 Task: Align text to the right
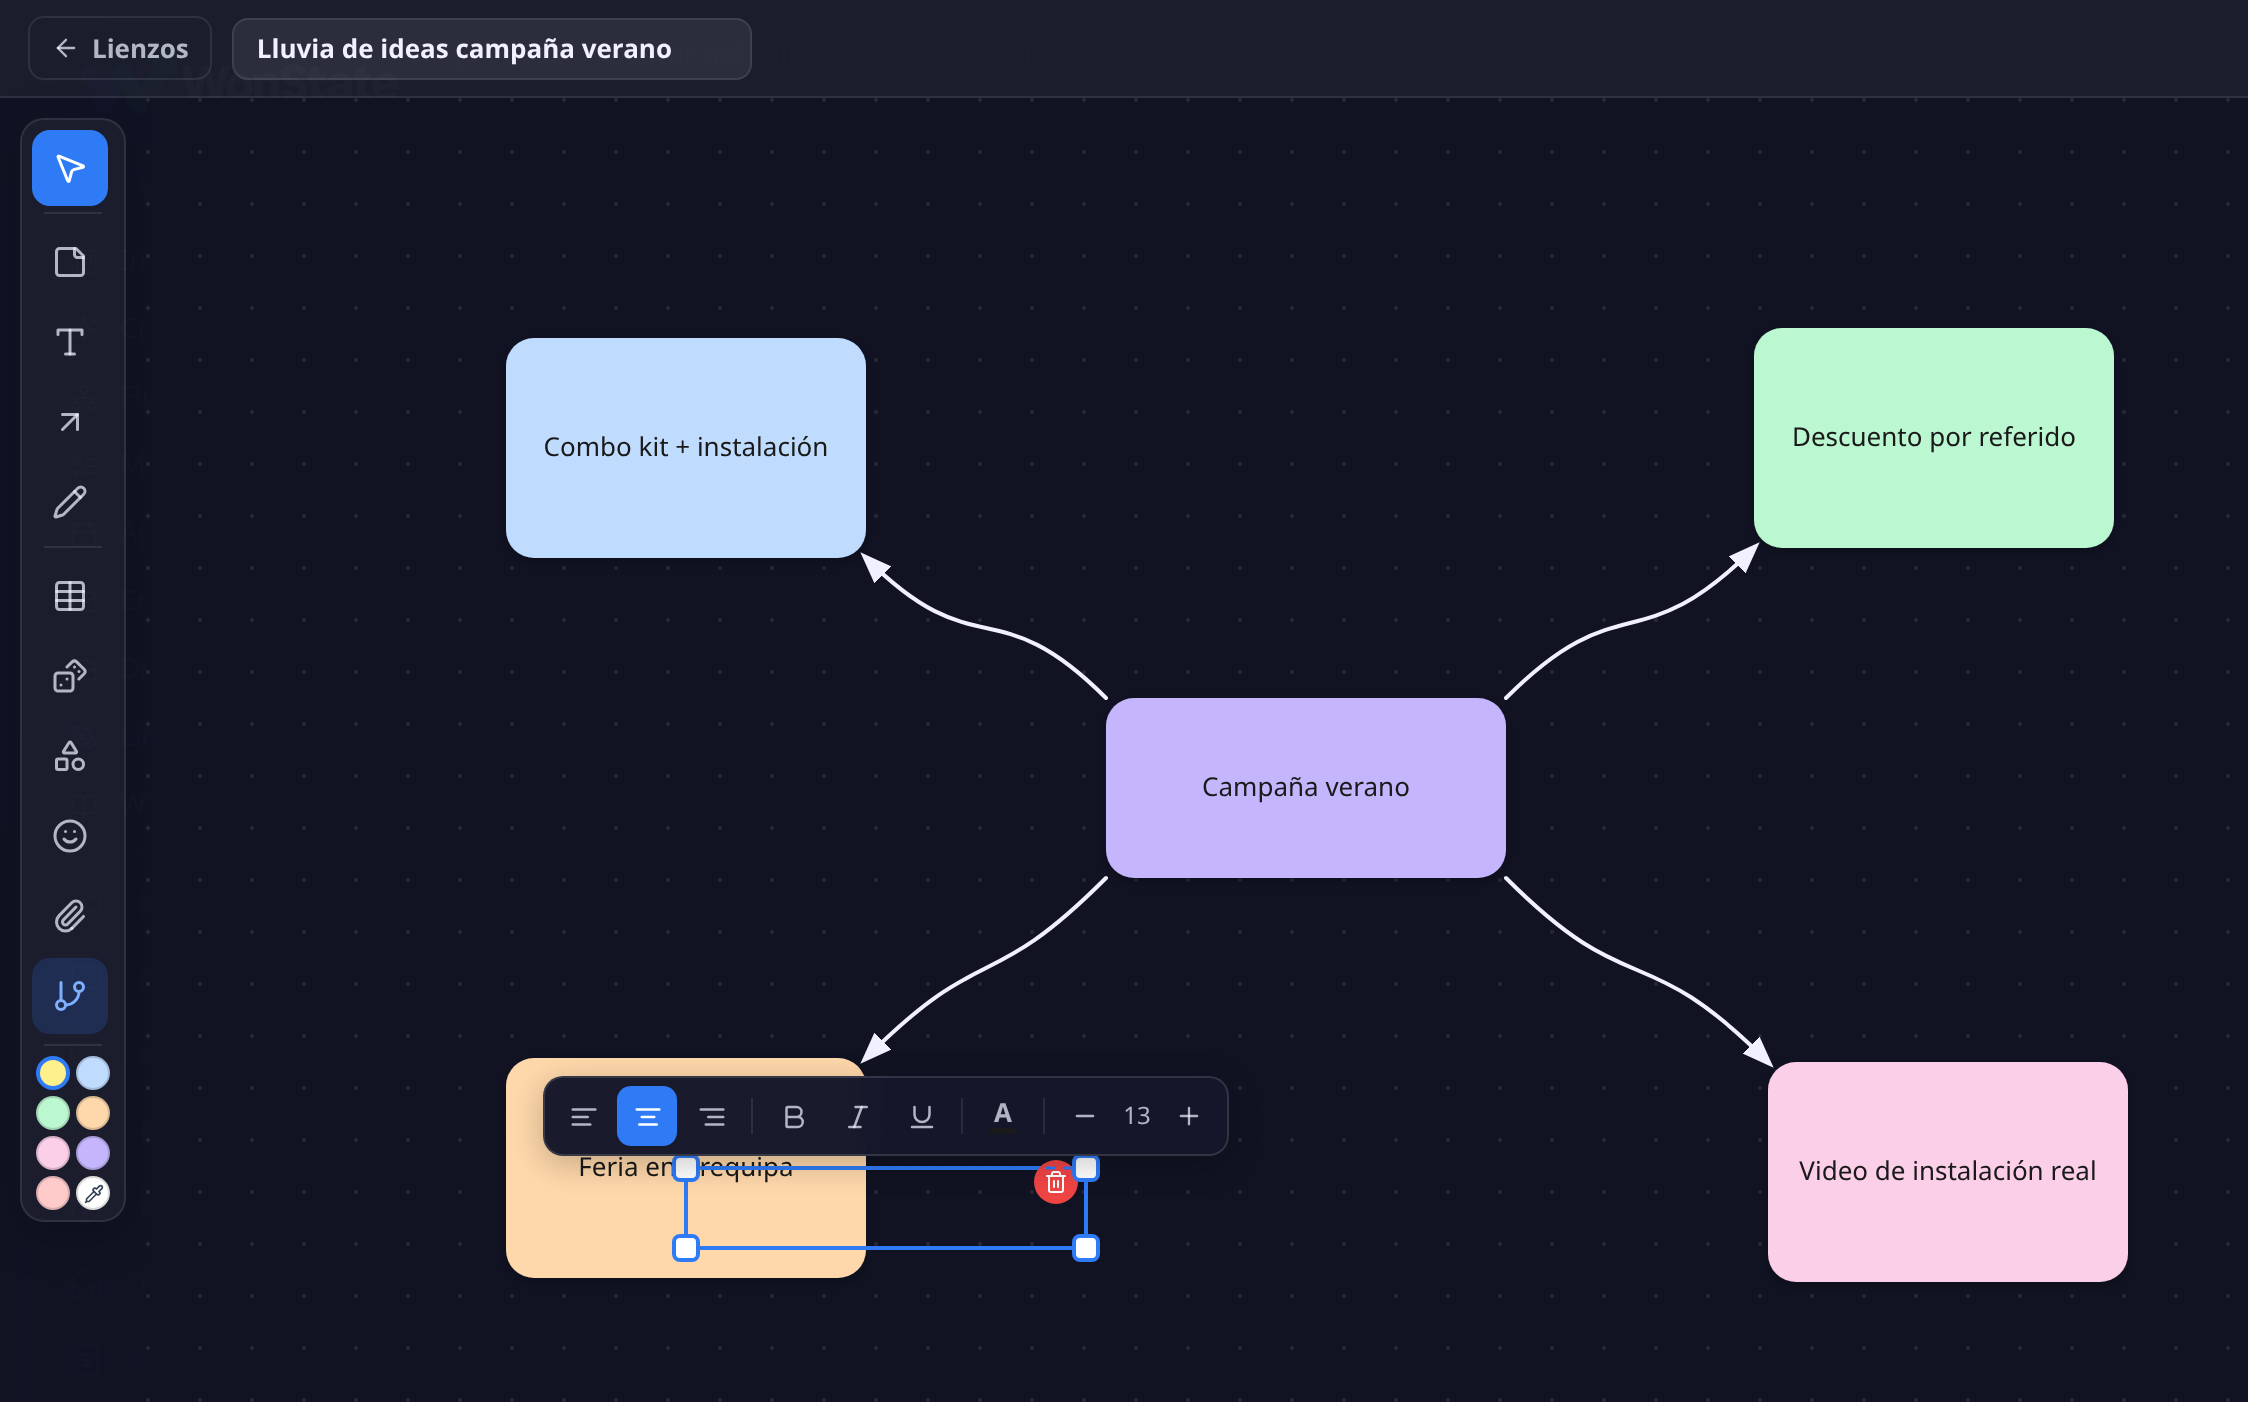(x=712, y=1116)
